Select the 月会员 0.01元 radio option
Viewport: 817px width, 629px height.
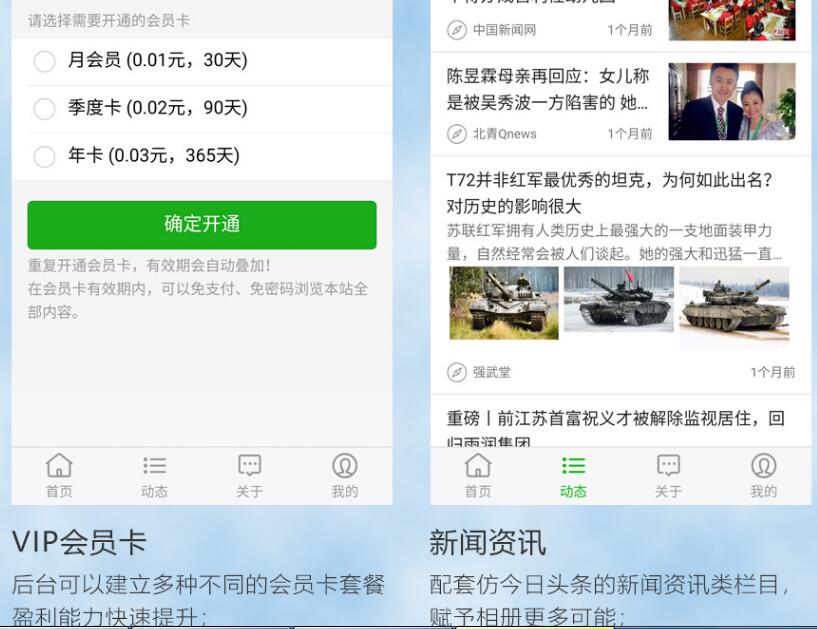click(x=44, y=61)
